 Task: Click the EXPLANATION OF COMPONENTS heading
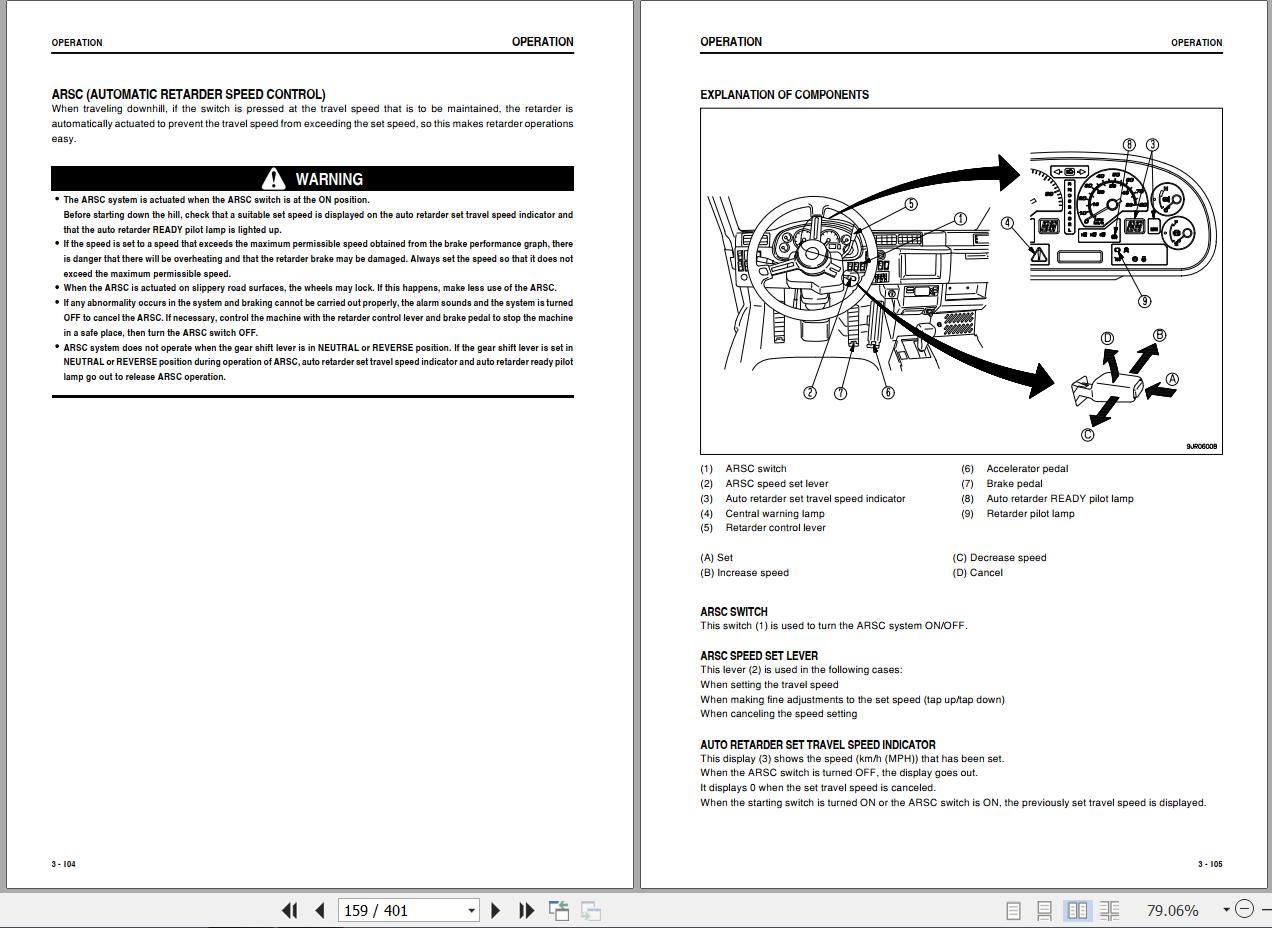tap(785, 95)
